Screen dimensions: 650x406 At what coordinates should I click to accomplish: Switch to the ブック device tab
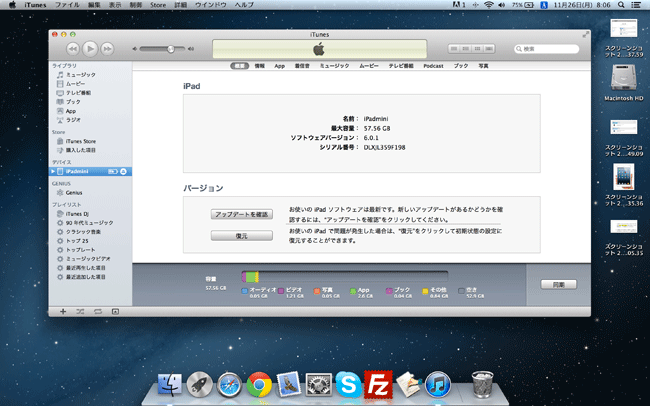(x=461, y=66)
